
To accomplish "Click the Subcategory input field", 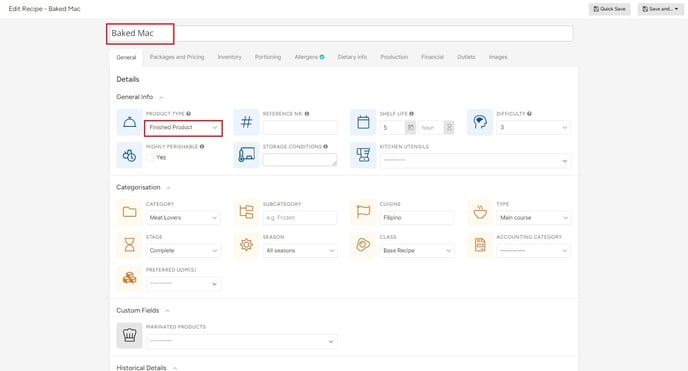I will (300, 218).
